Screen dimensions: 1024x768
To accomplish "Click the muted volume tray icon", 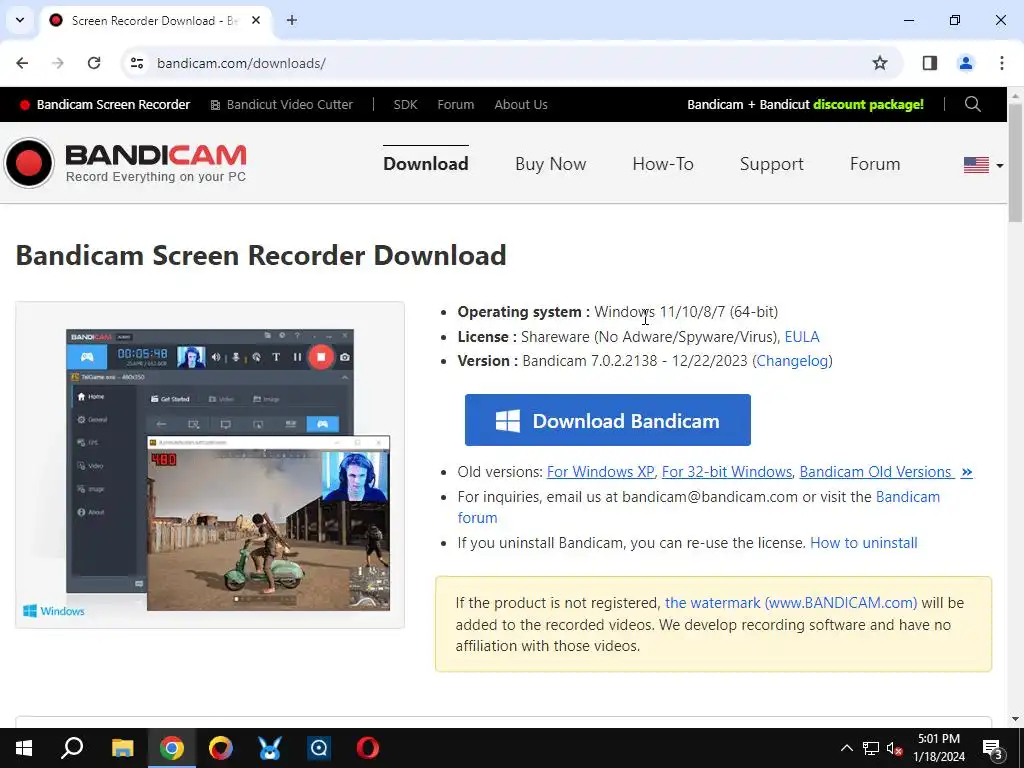I will click(894, 748).
